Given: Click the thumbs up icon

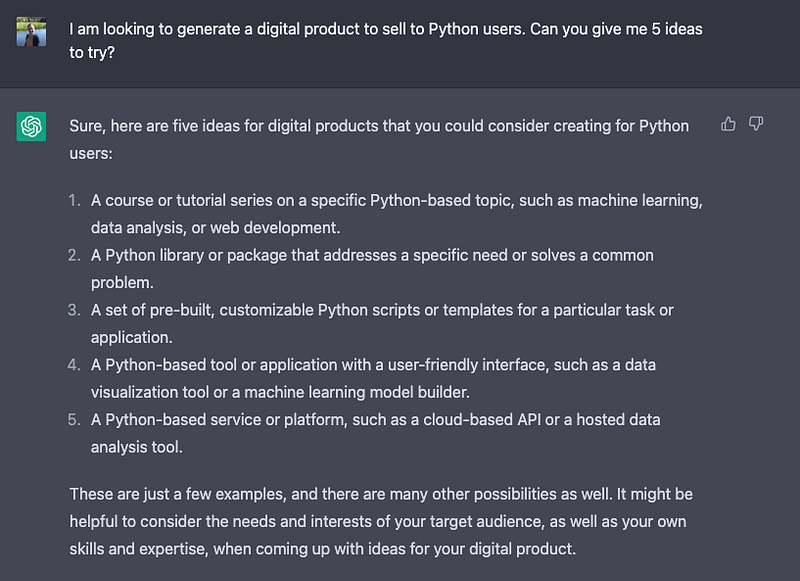Looking at the screenshot, I should (728, 124).
